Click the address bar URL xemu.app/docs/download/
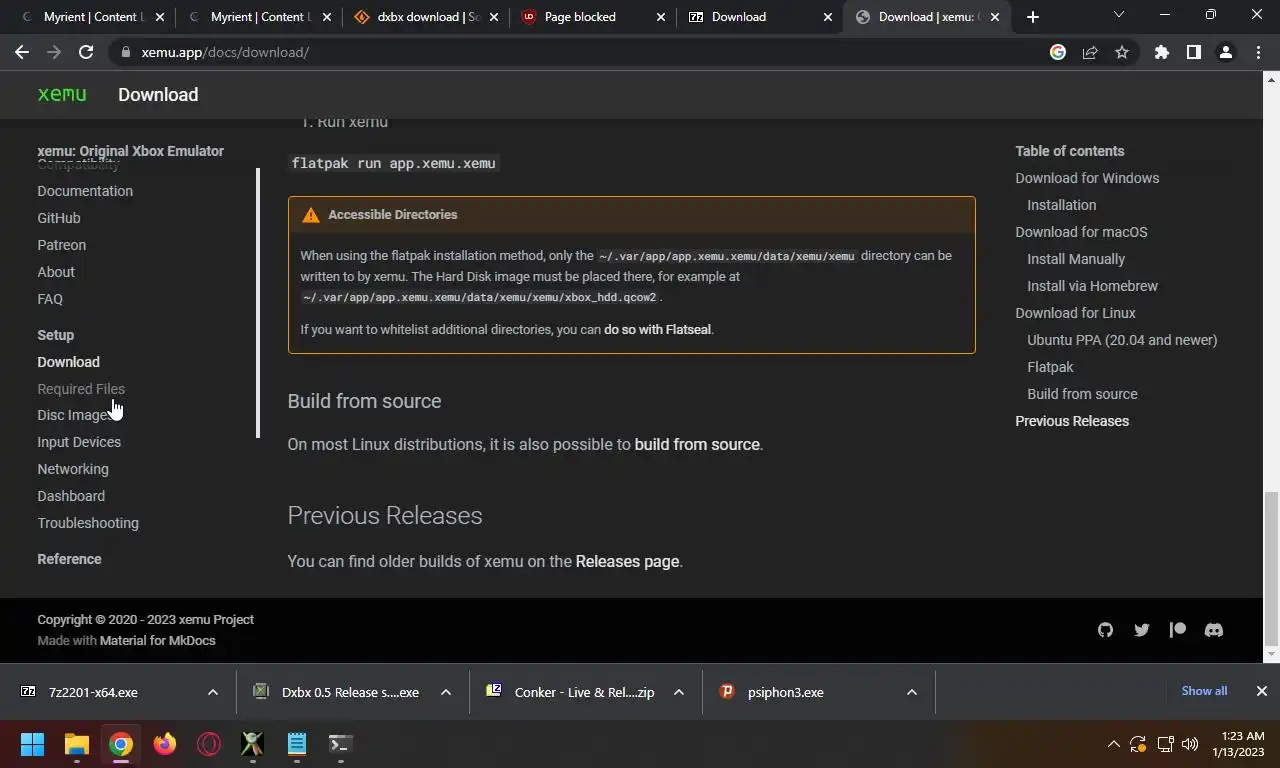This screenshot has height=768, width=1280. [225, 52]
